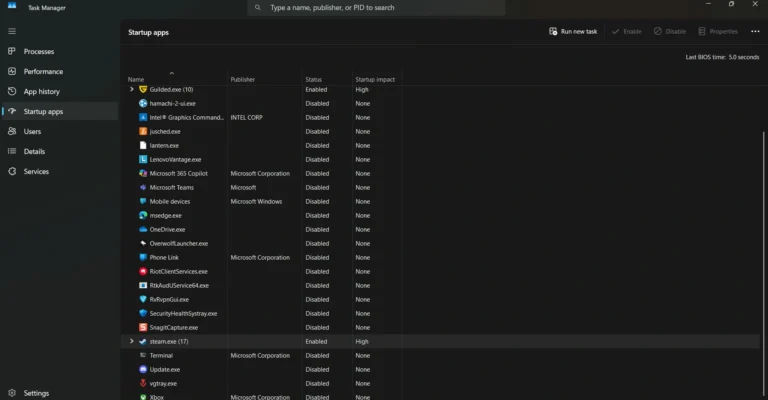Select the App history icon

pos(12,91)
